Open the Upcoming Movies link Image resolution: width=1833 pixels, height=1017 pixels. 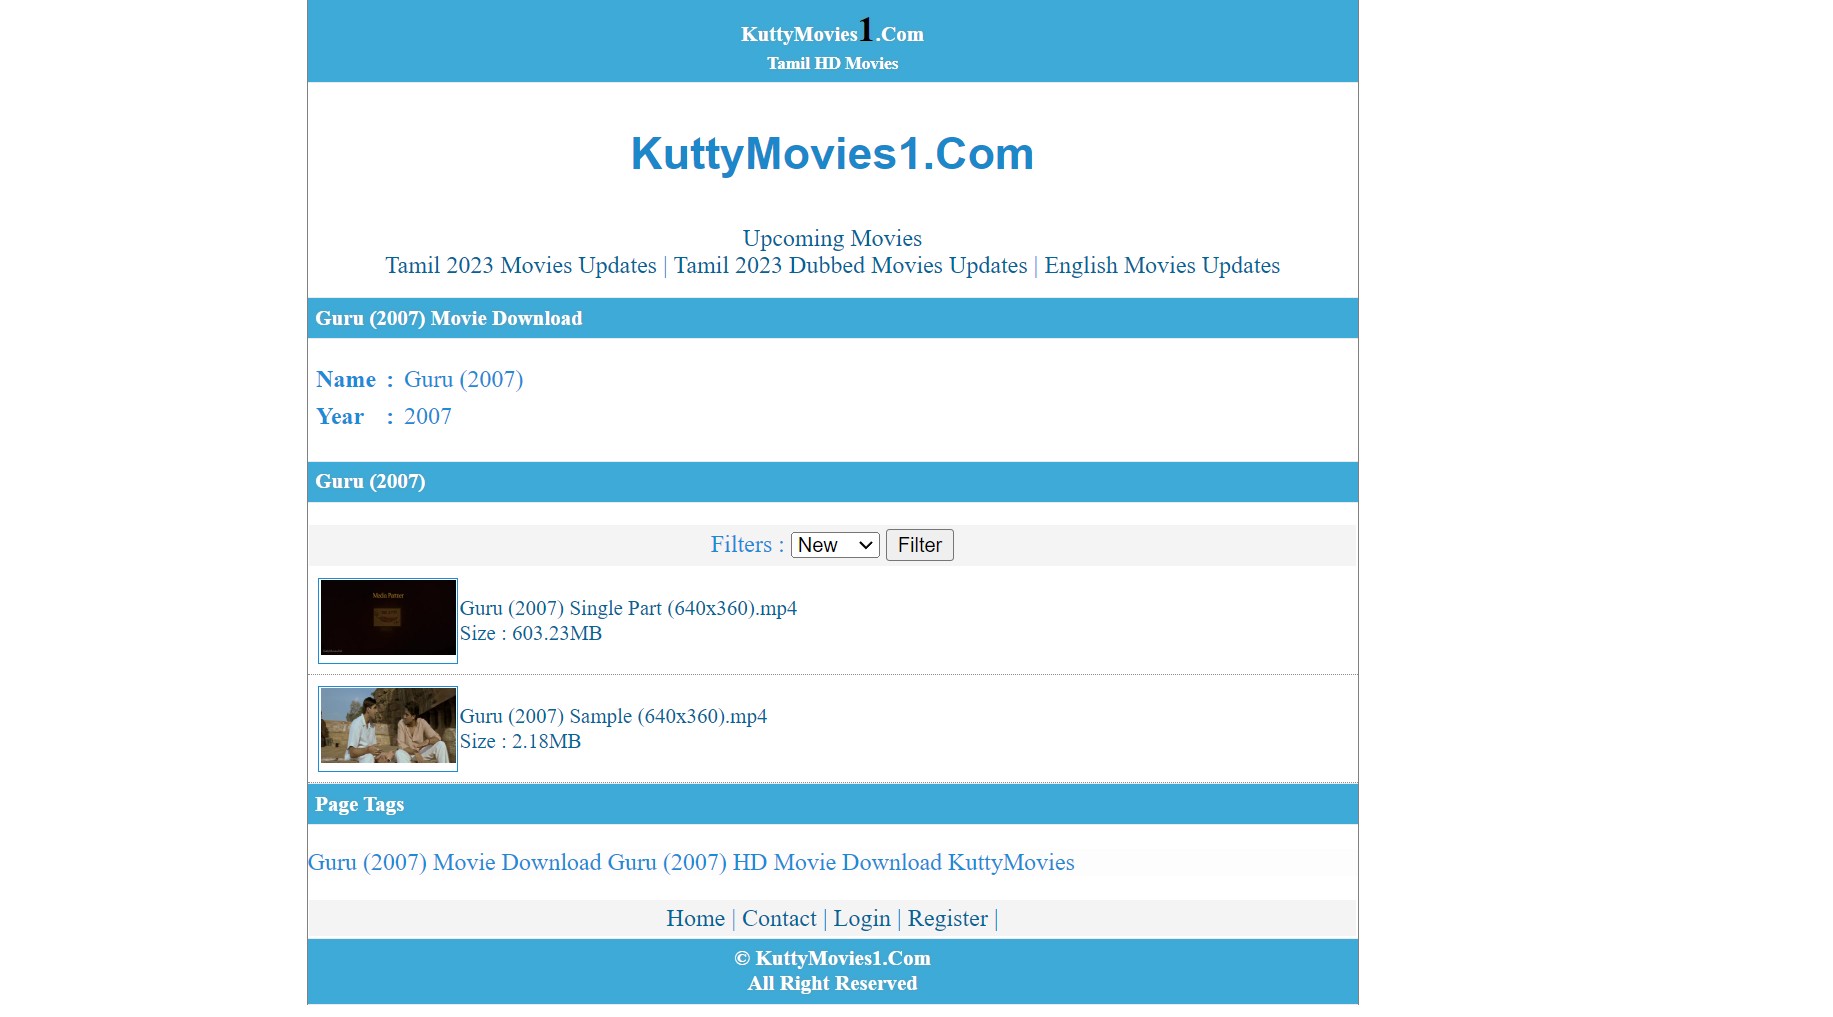(x=832, y=238)
